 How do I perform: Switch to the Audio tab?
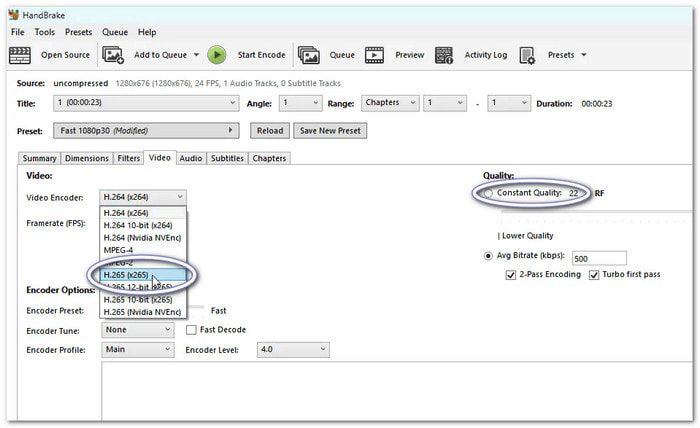tap(191, 158)
